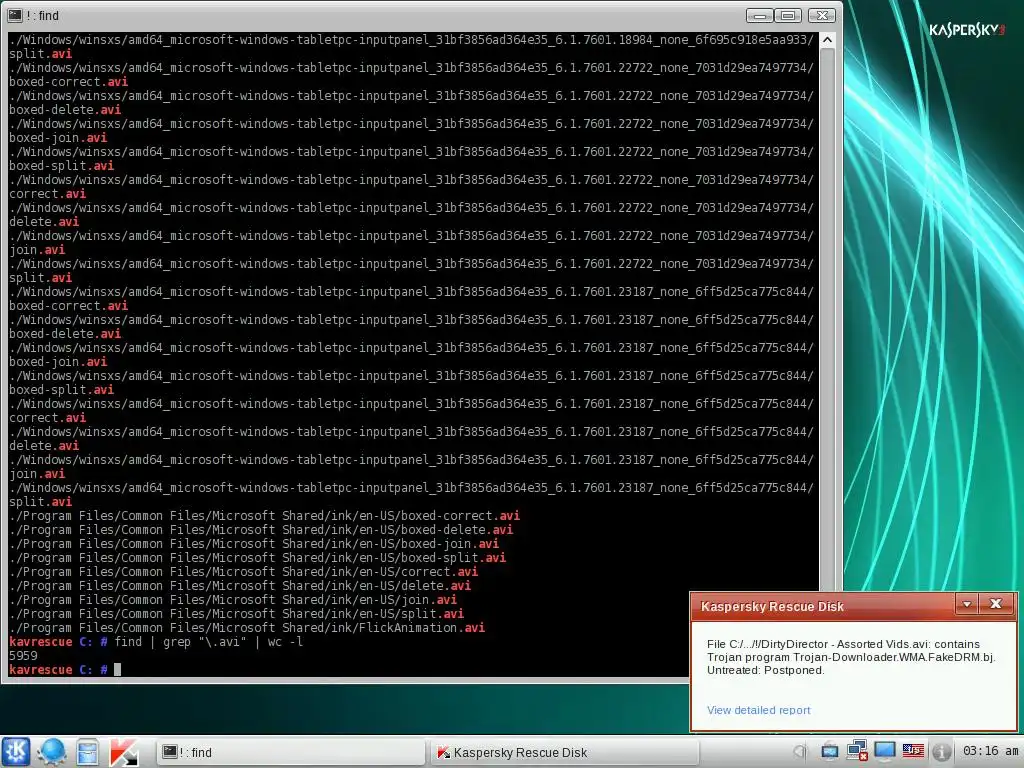The image size is (1024, 768).
Task: Open the US keyboard layout flag indicator
Action: point(913,751)
